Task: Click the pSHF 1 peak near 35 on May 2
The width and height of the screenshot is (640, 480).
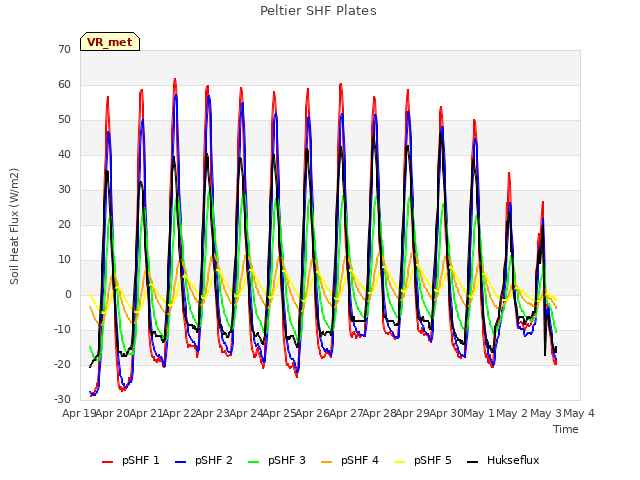Action: click(x=509, y=173)
